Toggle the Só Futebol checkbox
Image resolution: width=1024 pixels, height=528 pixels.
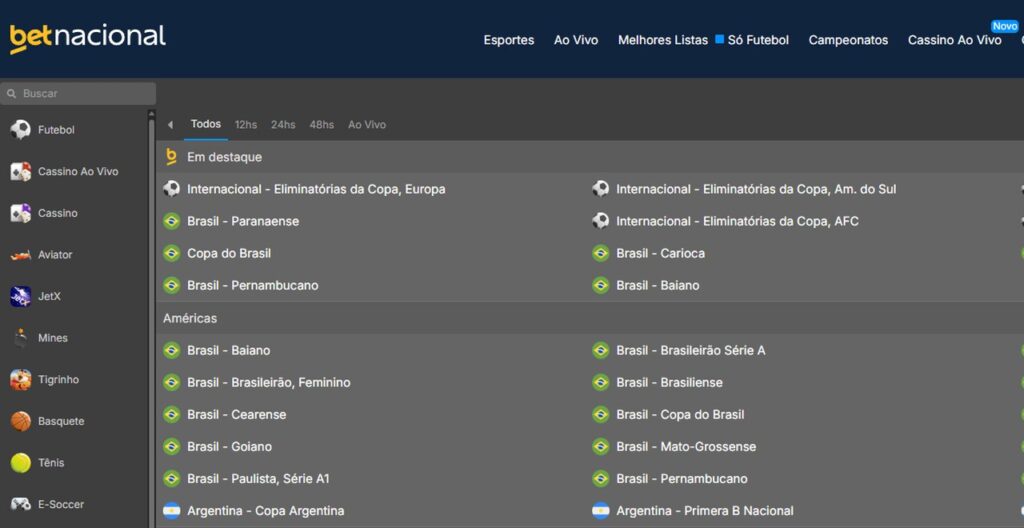point(720,39)
